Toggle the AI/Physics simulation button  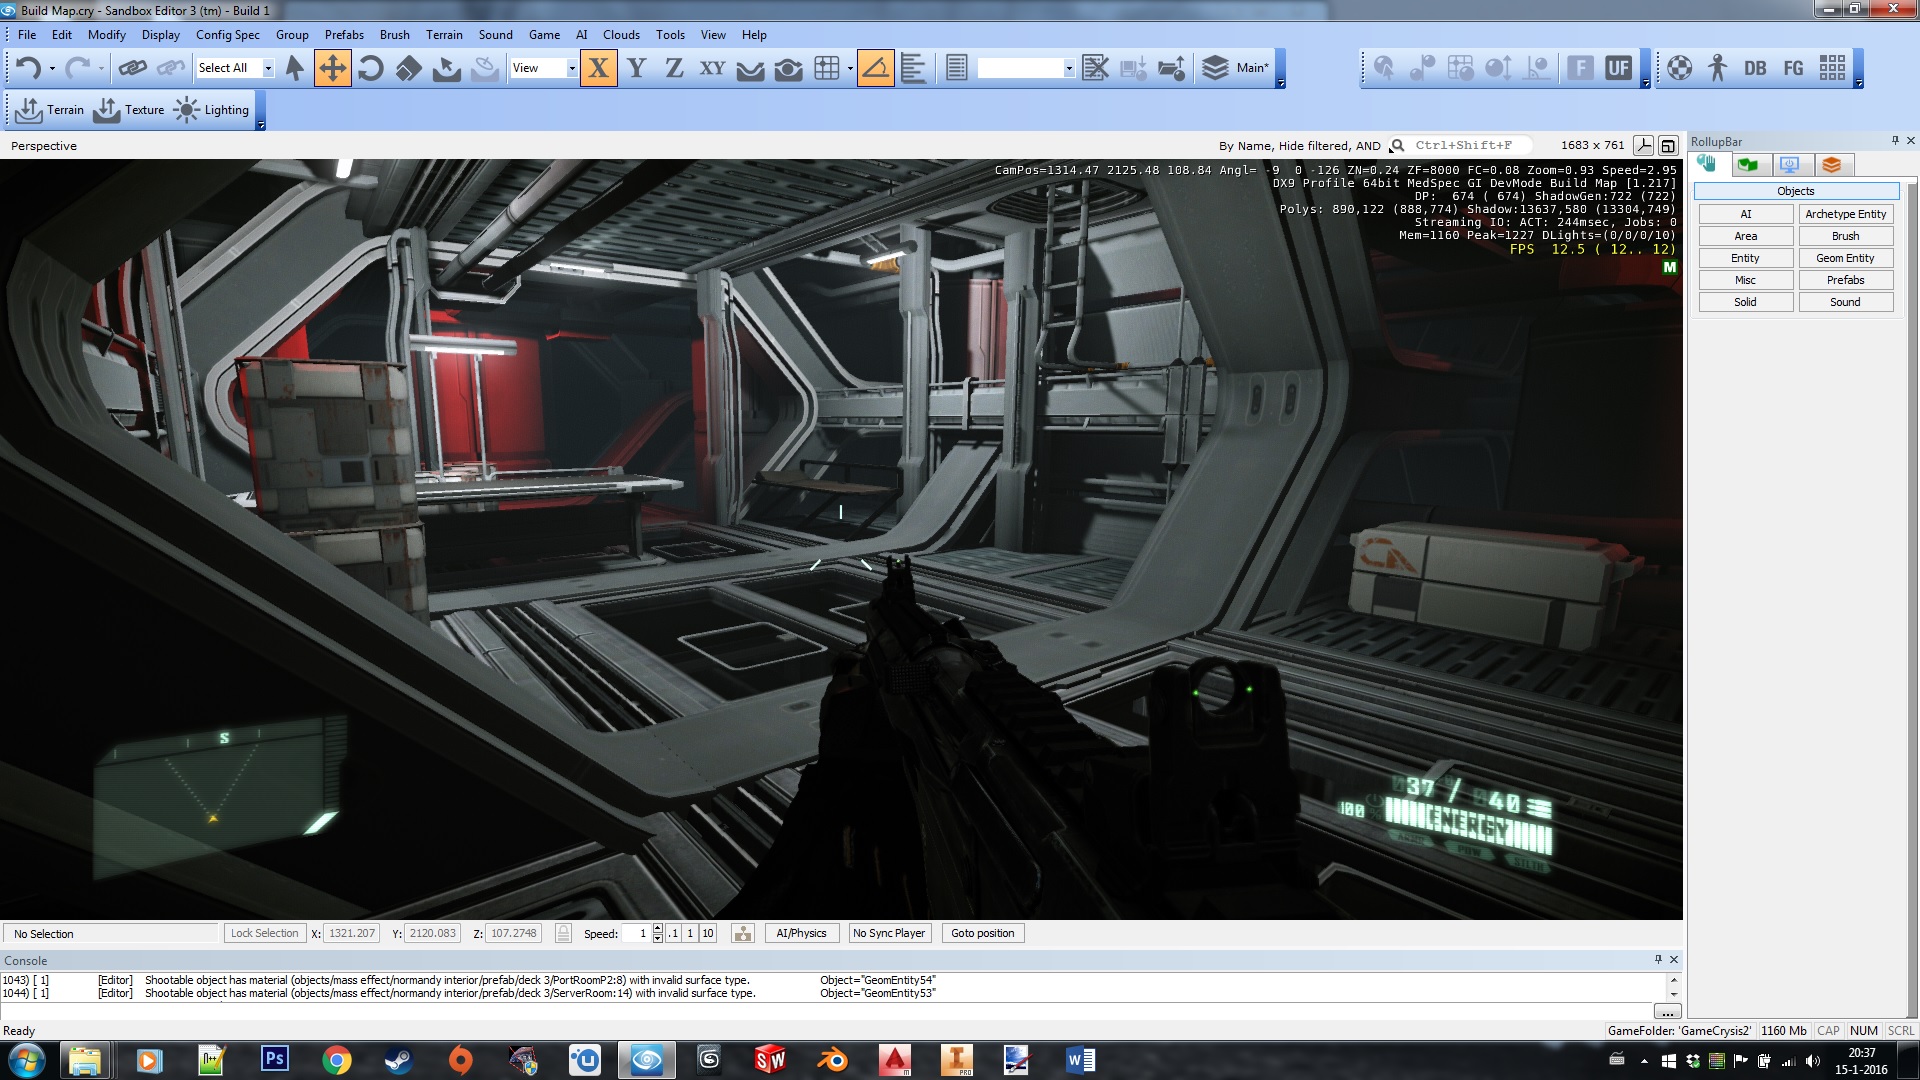coord(801,933)
